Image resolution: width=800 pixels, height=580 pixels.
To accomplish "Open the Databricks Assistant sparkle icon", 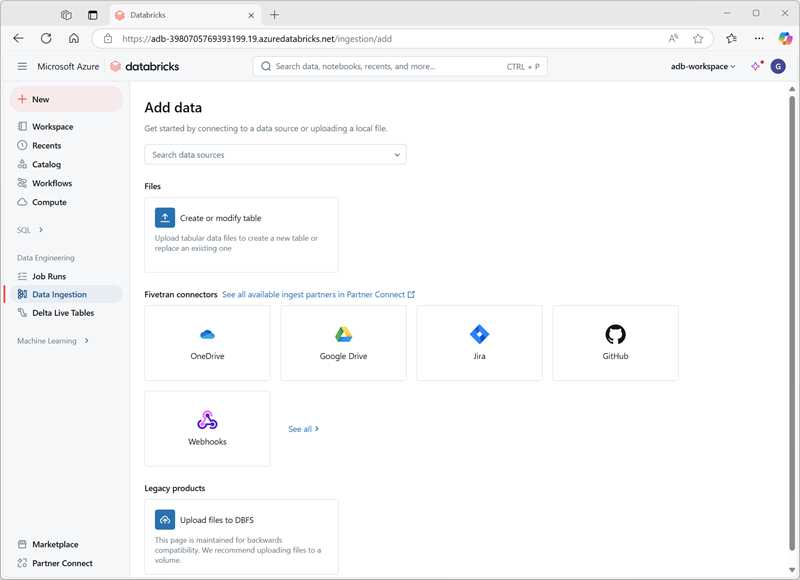I will (757, 66).
